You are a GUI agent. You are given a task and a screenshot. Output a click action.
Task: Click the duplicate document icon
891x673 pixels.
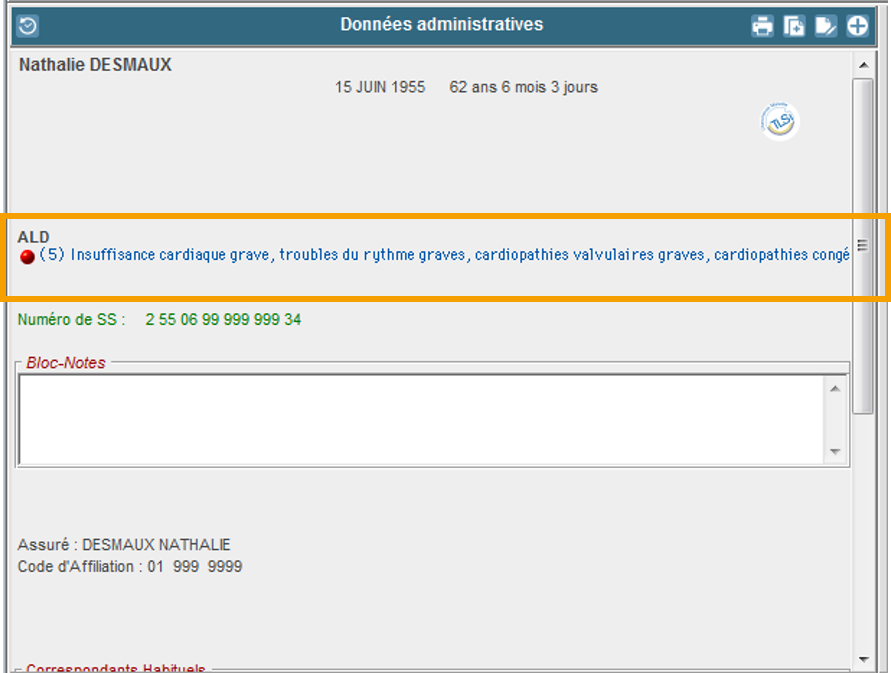tap(794, 26)
